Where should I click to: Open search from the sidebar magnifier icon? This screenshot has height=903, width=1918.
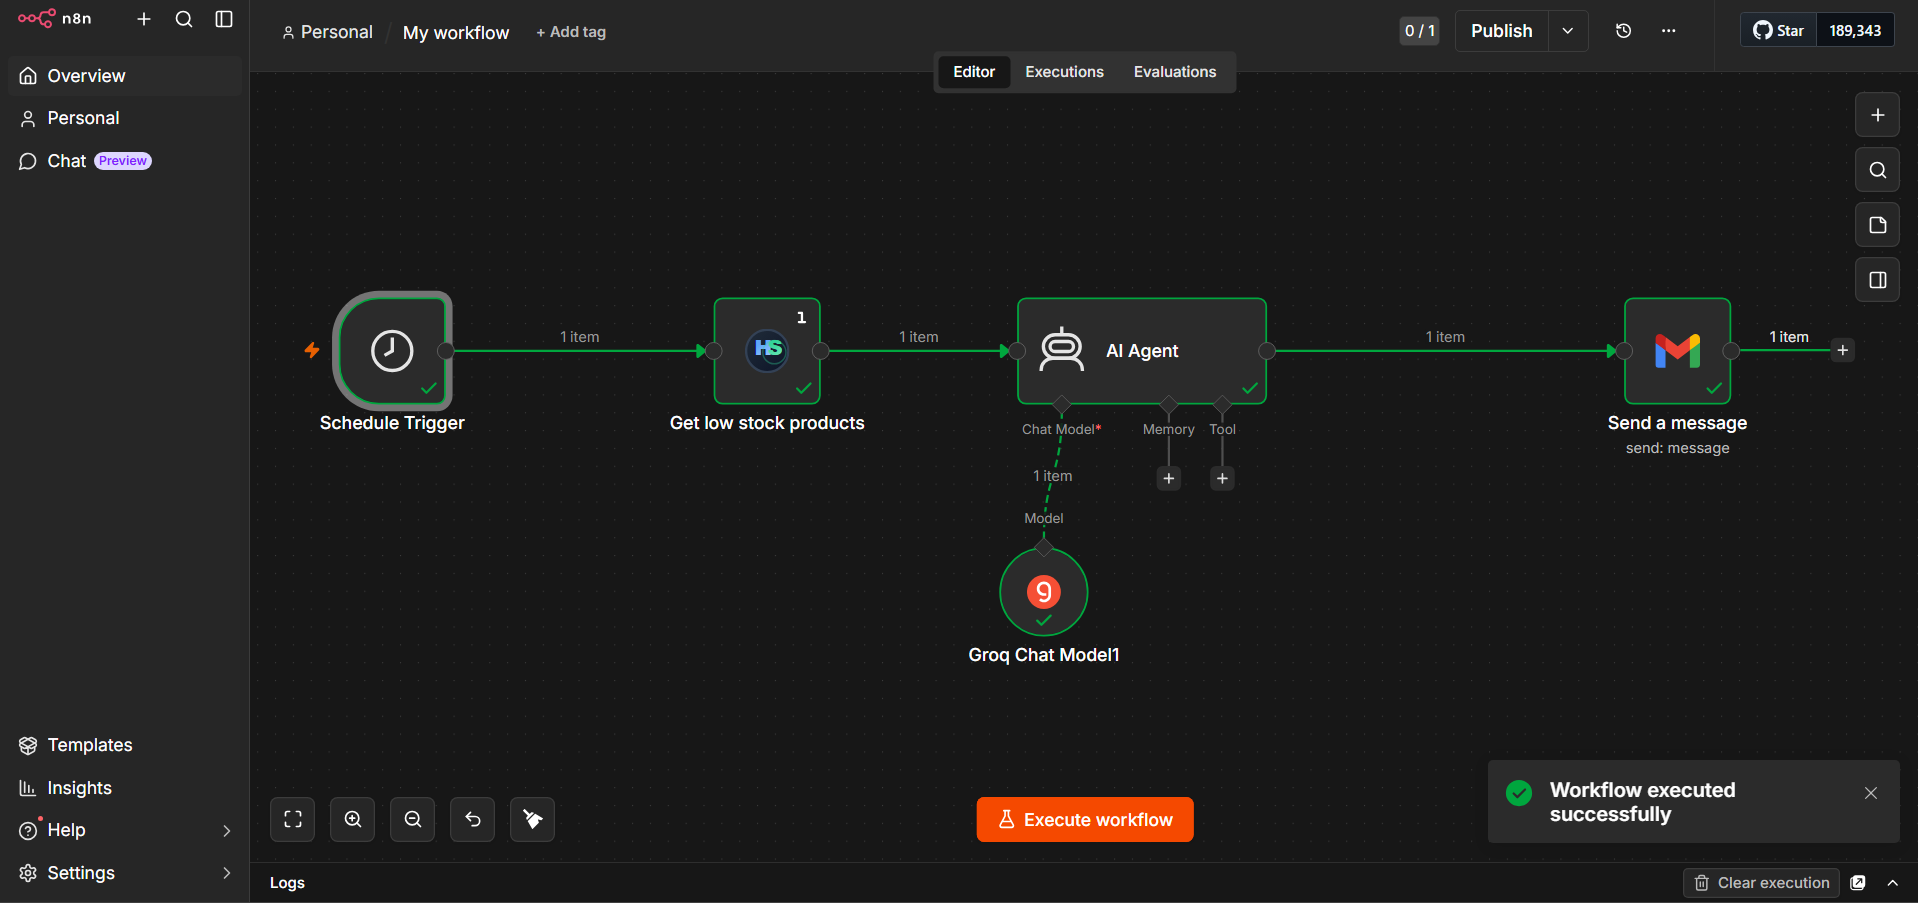pyautogui.click(x=184, y=19)
